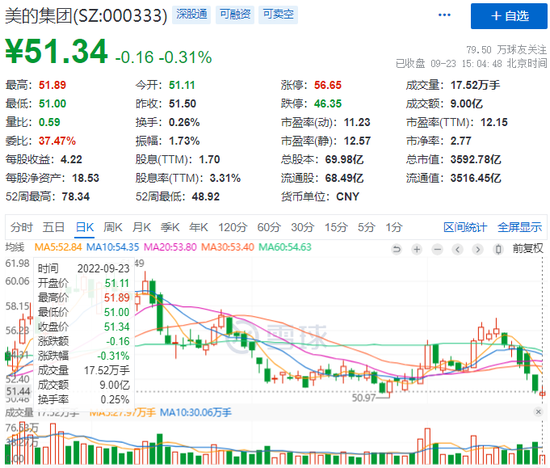Click the 总股本 value 69.98亿

coord(344,160)
